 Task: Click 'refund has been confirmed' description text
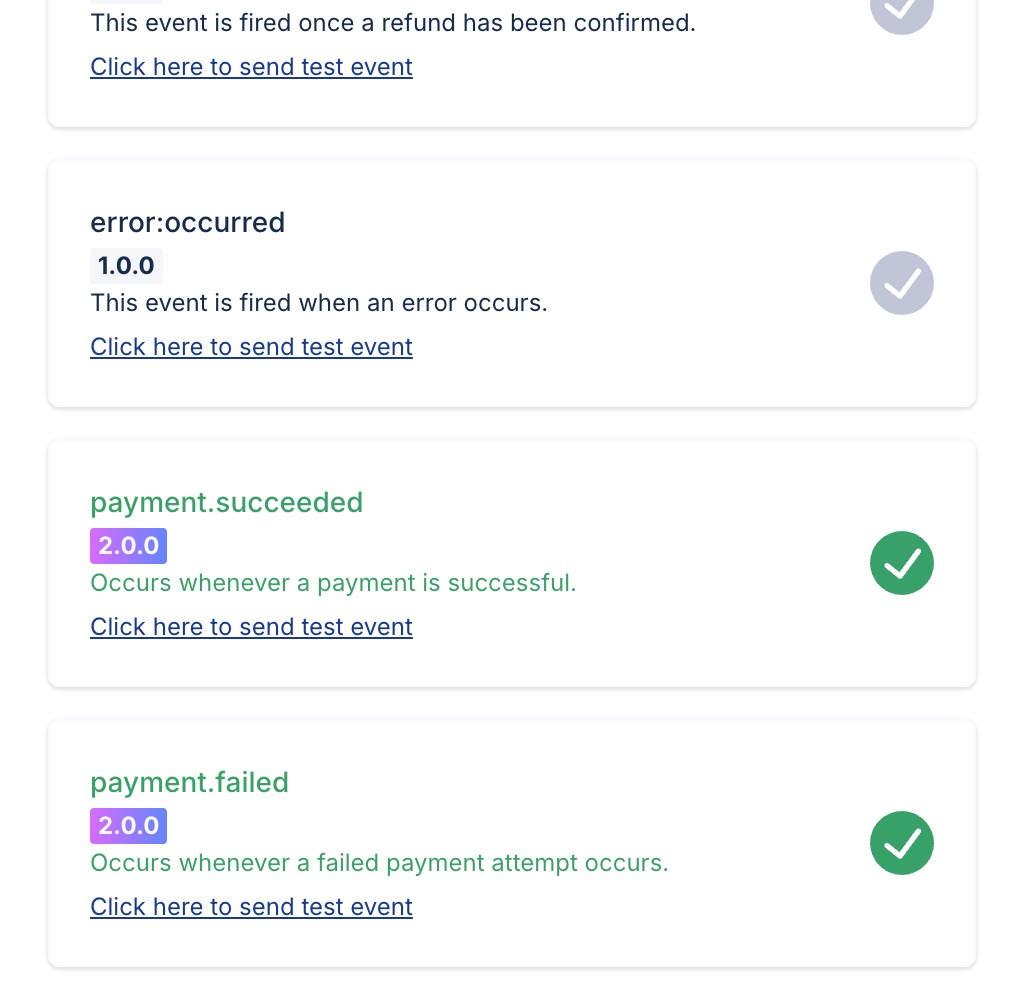(393, 23)
